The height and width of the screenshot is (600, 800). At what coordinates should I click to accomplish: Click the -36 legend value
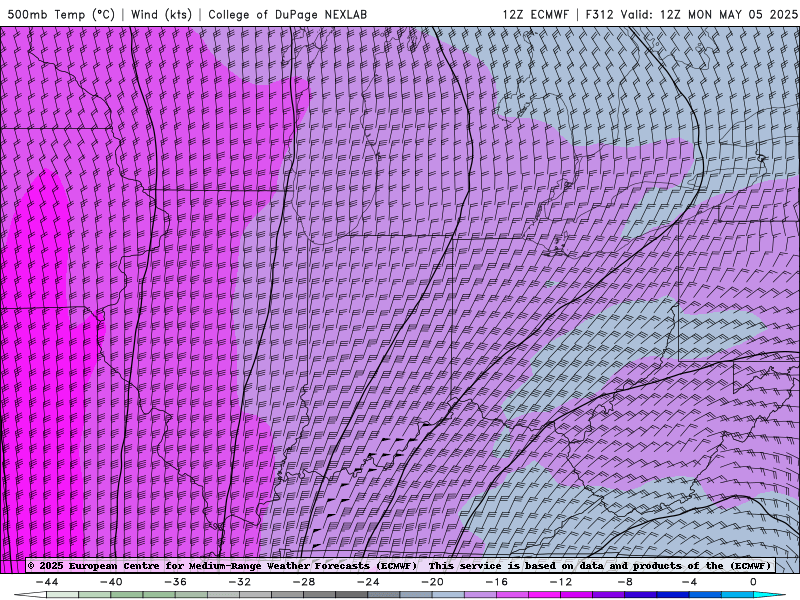pyautogui.click(x=176, y=582)
